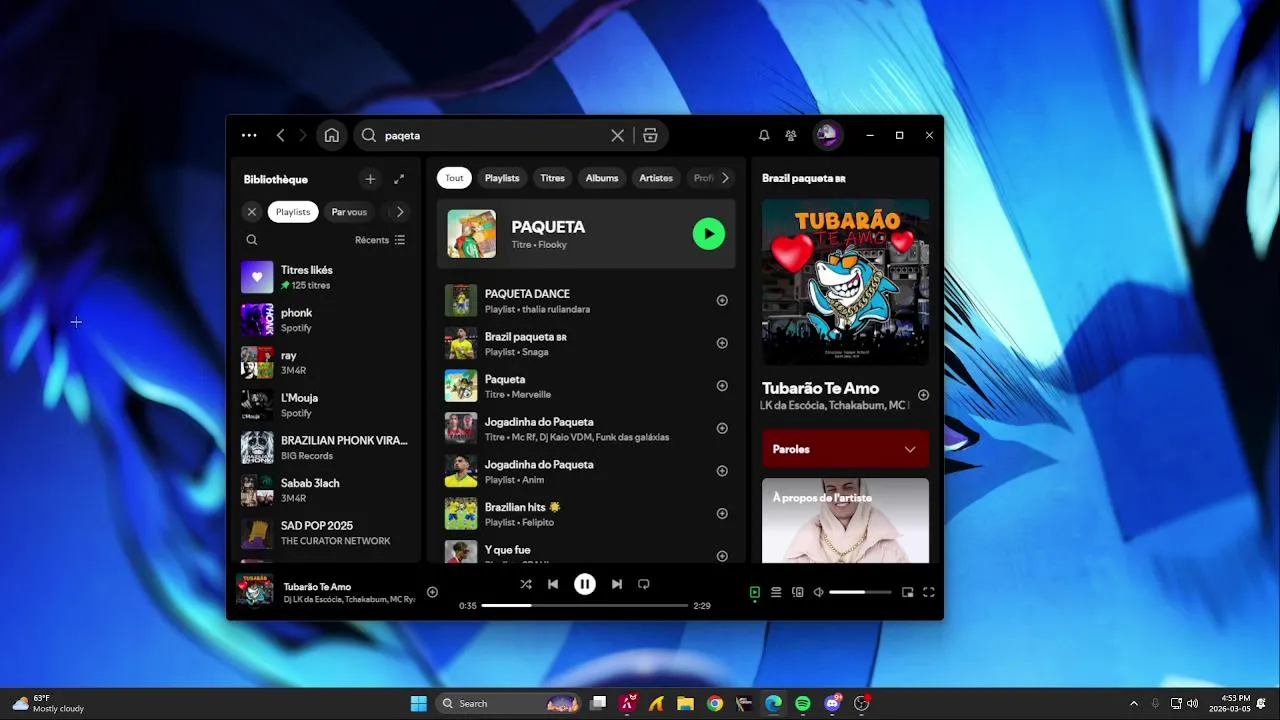The width and height of the screenshot is (1280, 720).
Task: Open the À propos de l'artiste card
Action: tap(845, 521)
